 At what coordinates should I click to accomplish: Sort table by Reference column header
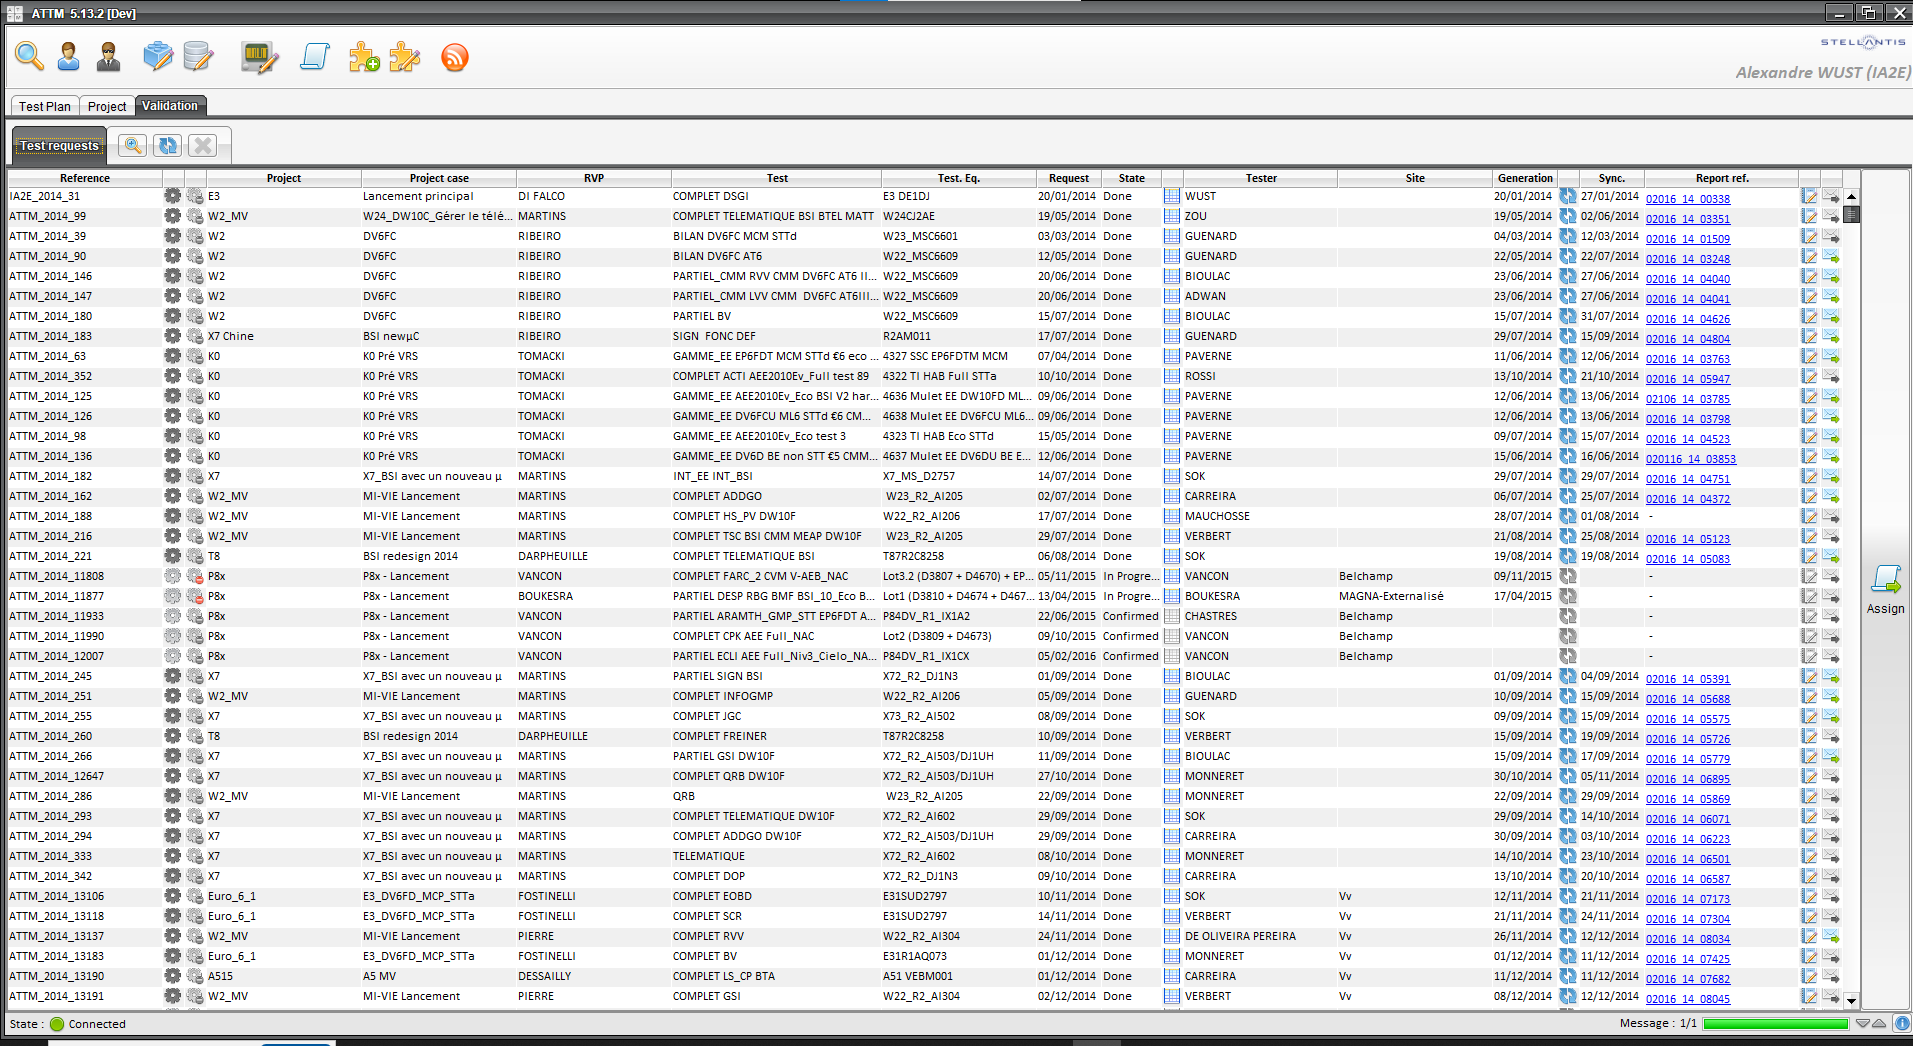click(x=85, y=178)
